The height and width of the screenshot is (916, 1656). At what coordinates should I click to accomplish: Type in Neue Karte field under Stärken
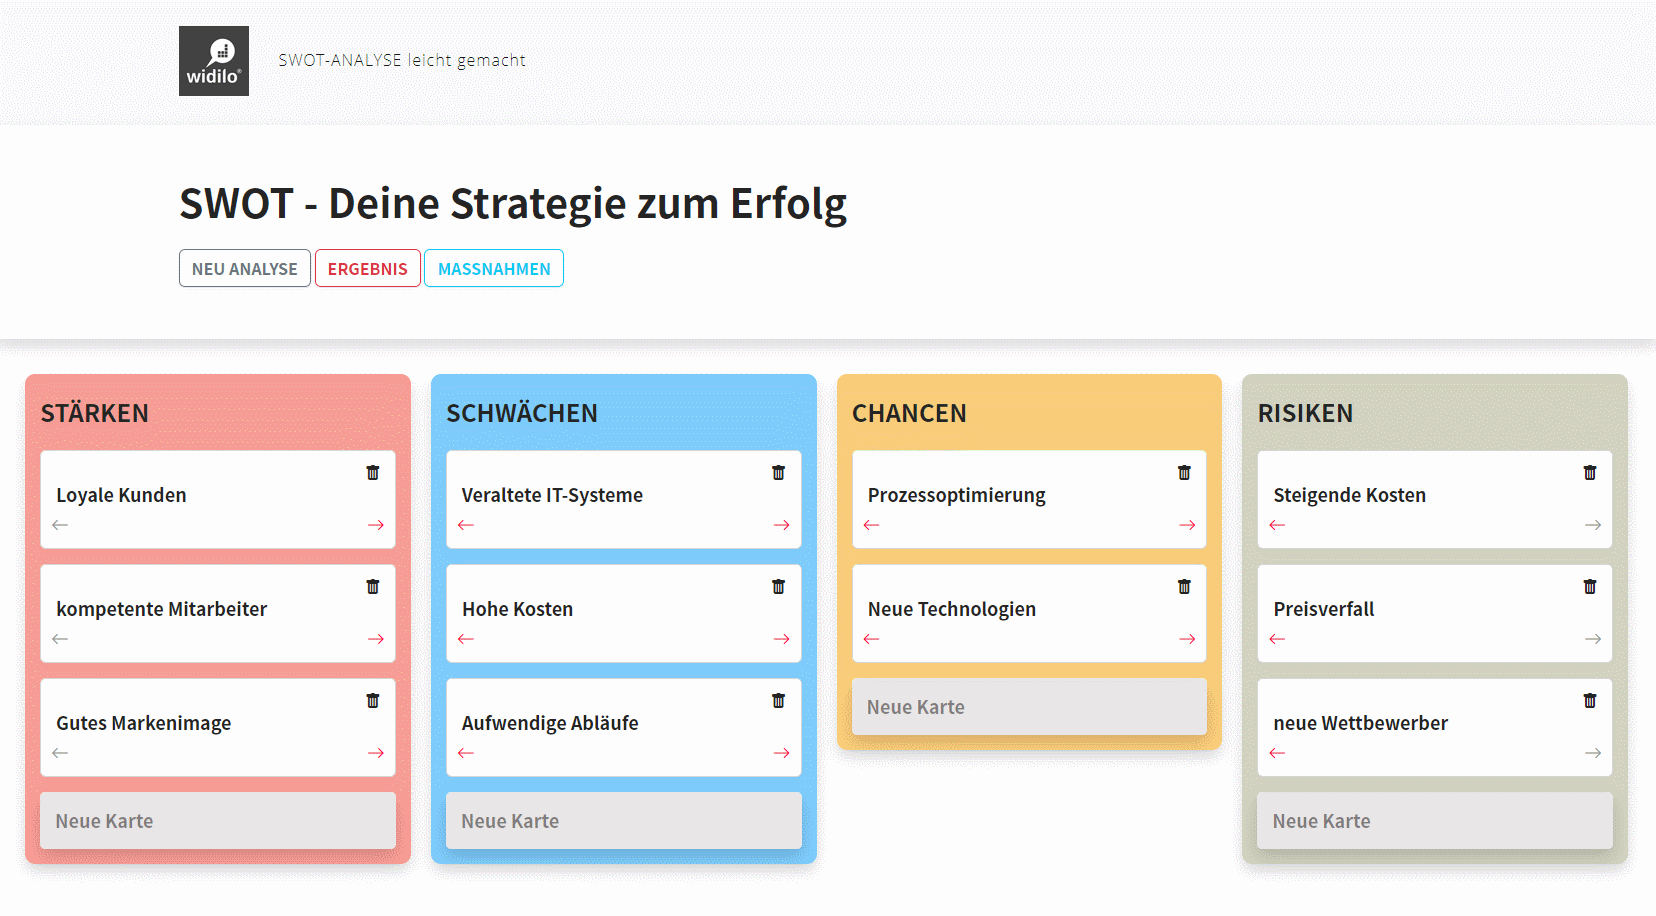[218, 821]
